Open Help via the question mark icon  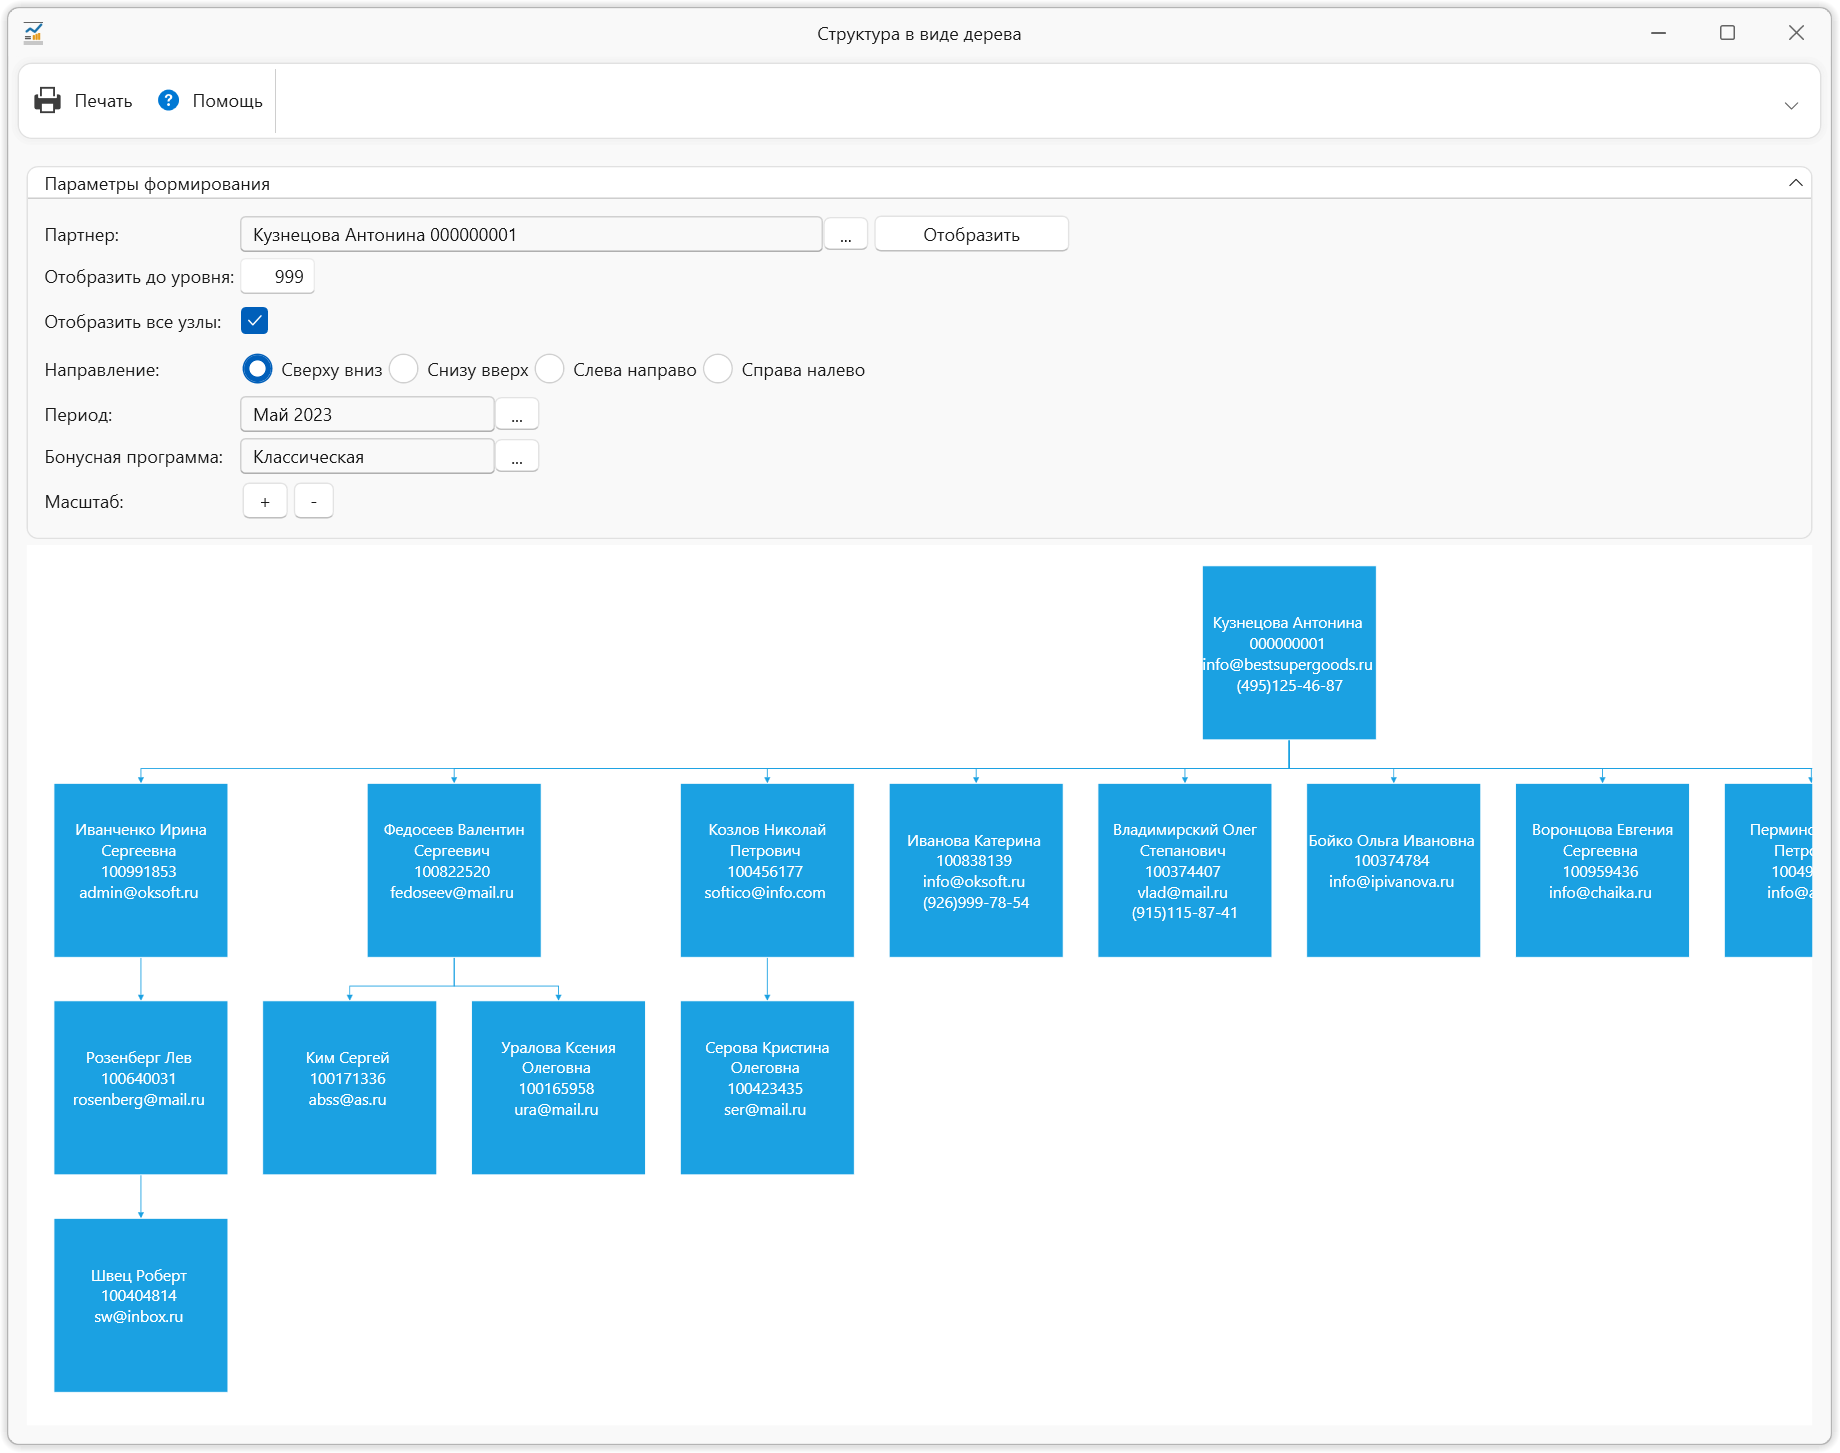(168, 100)
